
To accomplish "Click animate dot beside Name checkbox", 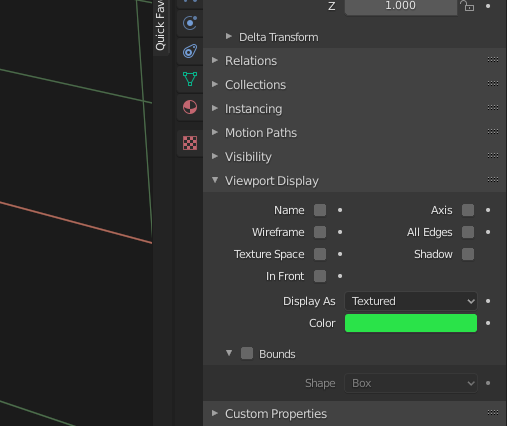I will (340, 210).
